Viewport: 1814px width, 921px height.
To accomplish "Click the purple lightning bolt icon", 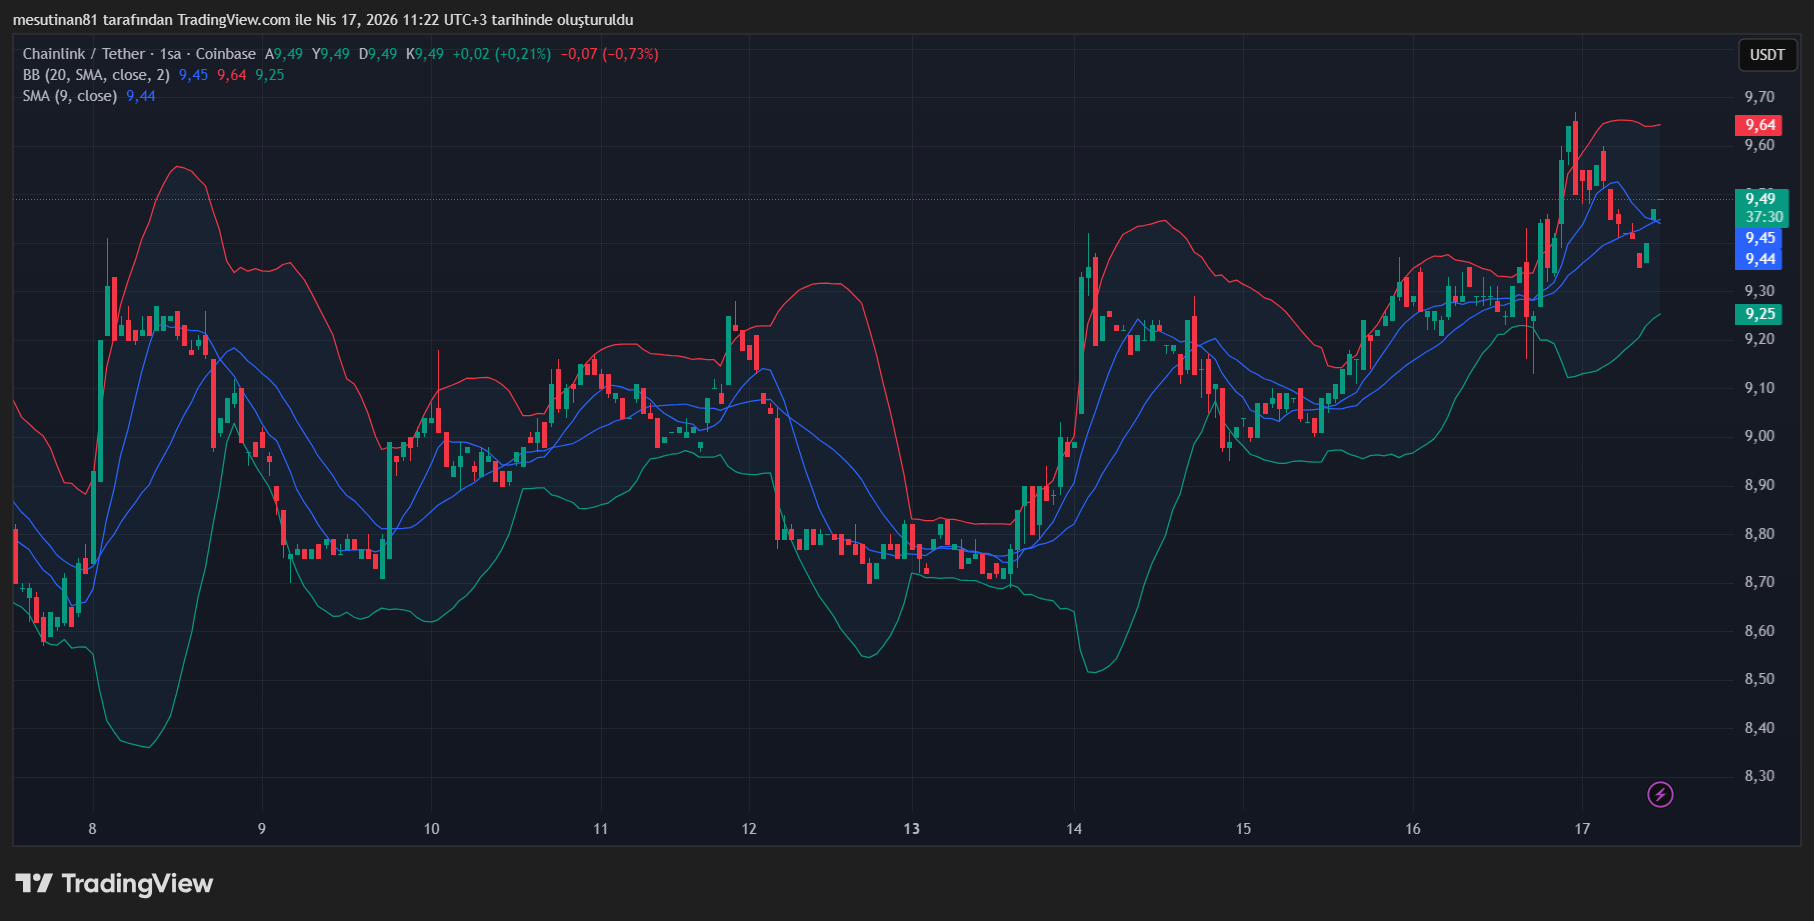I will [x=1660, y=795].
